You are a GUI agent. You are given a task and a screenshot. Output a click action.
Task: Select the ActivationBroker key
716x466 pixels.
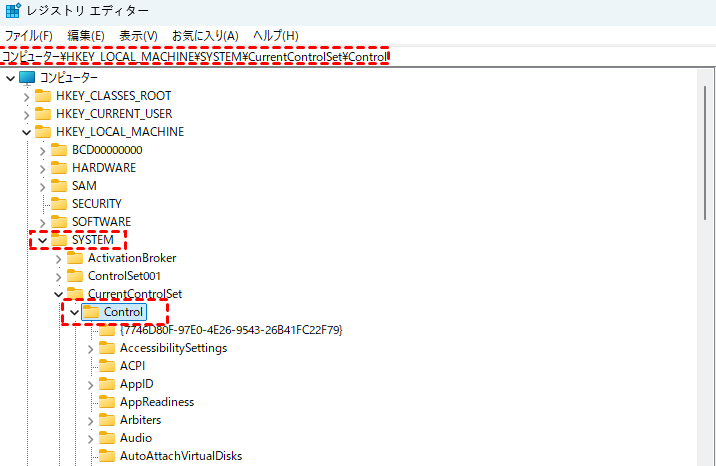click(x=131, y=258)
